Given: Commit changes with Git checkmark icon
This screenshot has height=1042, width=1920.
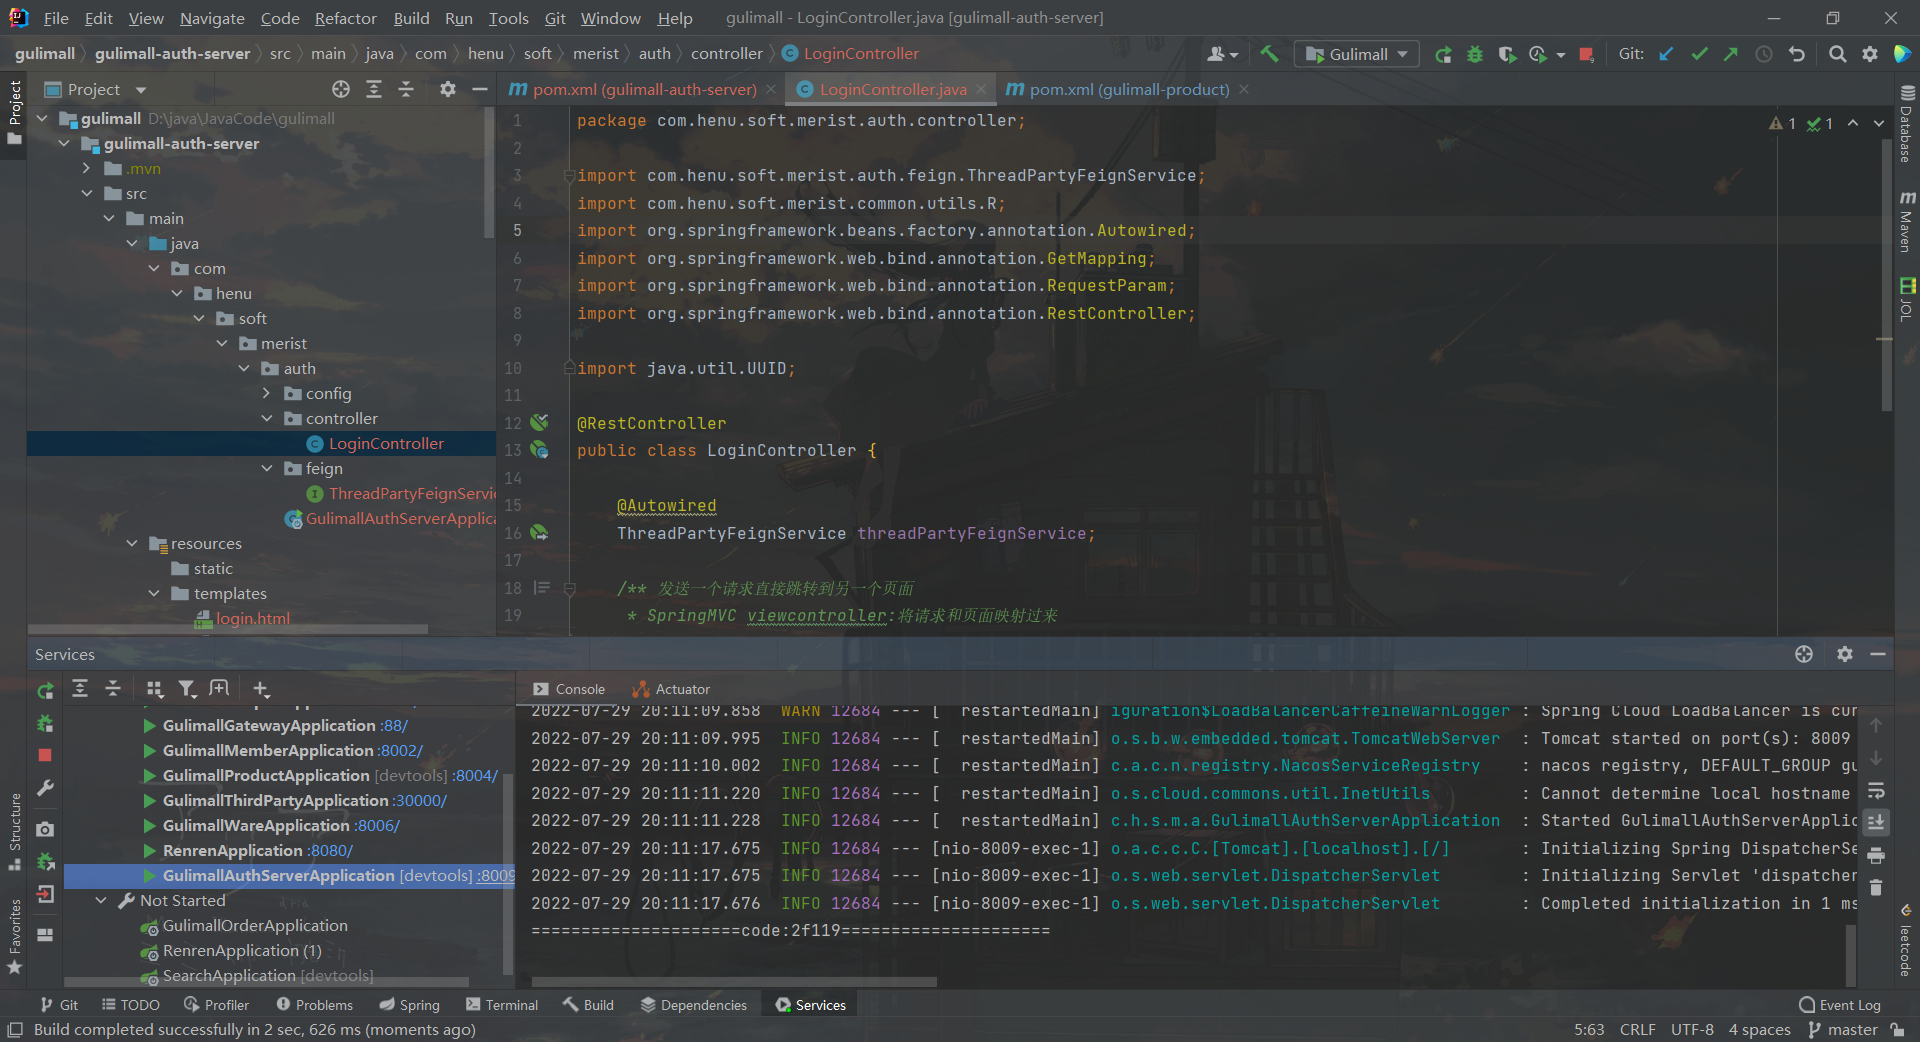Looking at the screenshot, I should 1699,54.
